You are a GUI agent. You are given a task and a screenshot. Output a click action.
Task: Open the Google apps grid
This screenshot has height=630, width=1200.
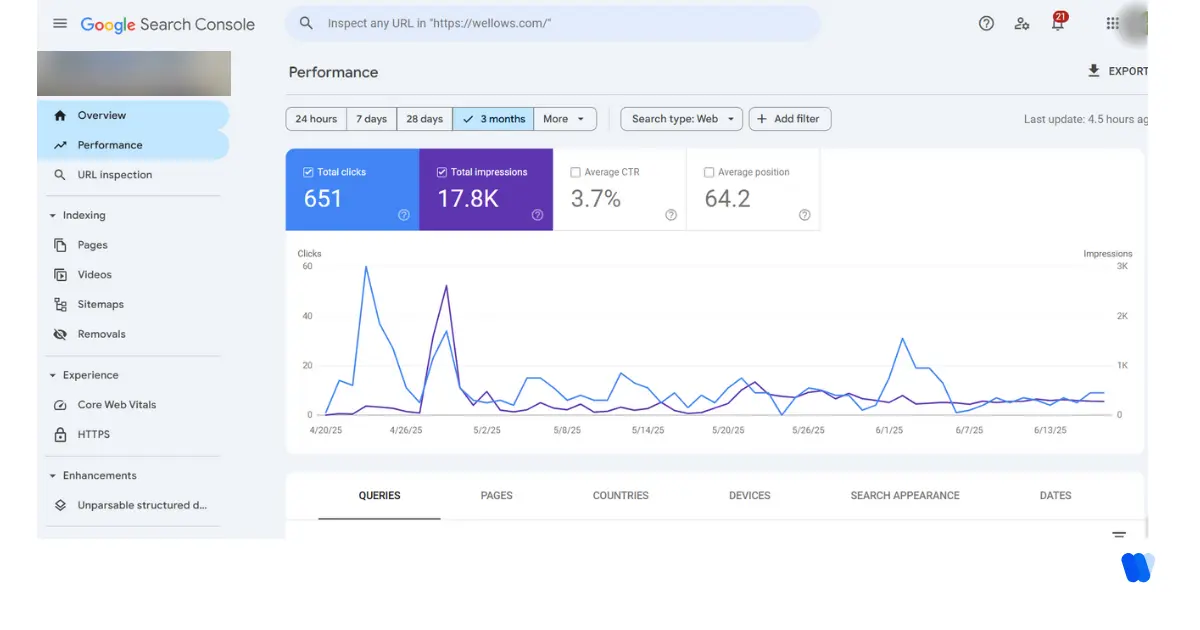1112,23
